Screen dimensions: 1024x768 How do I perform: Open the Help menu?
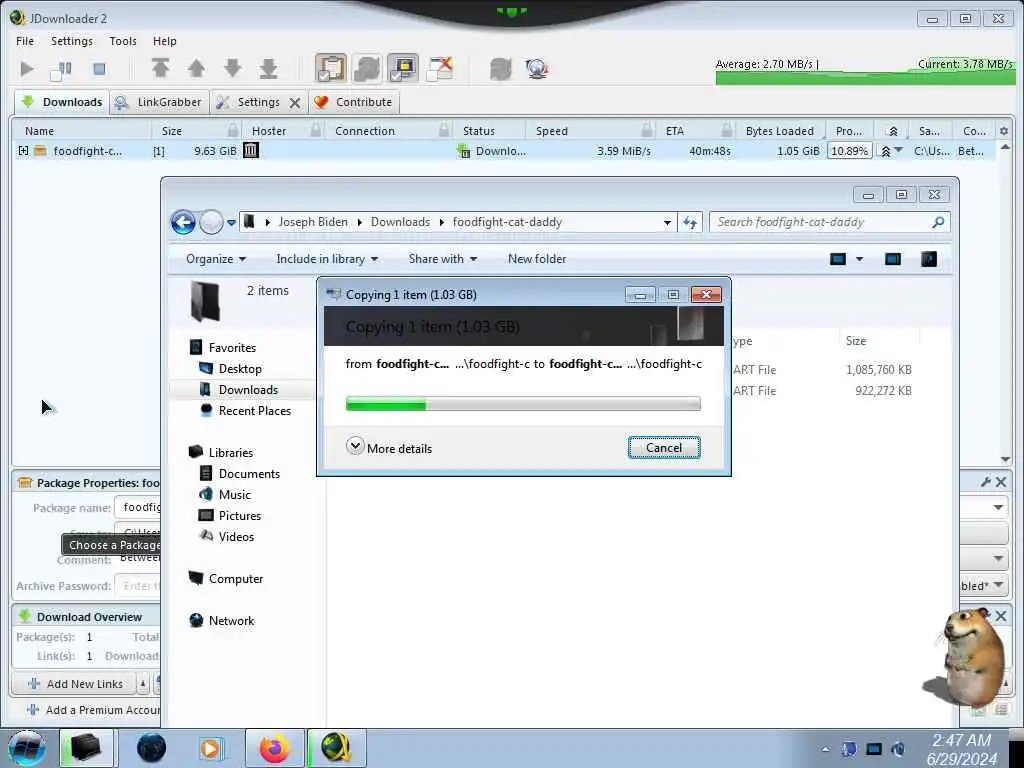click(x=165, y=40)
